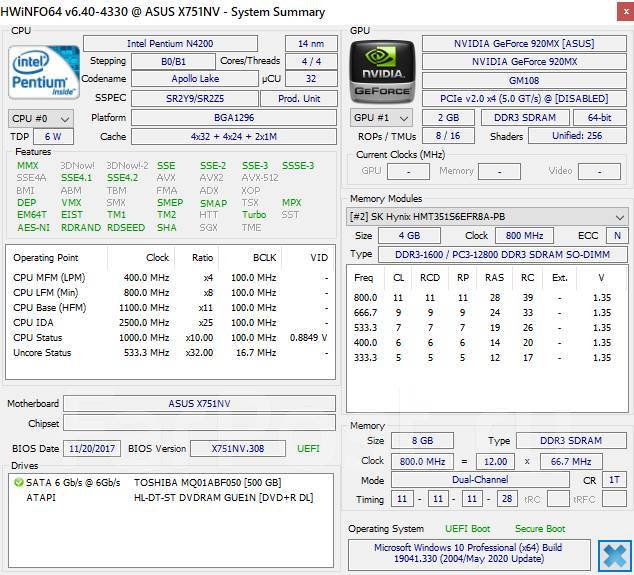634x575 pixels.
Task: Select the 333.3 frequency timing row
Action: [x=485, y=357]
